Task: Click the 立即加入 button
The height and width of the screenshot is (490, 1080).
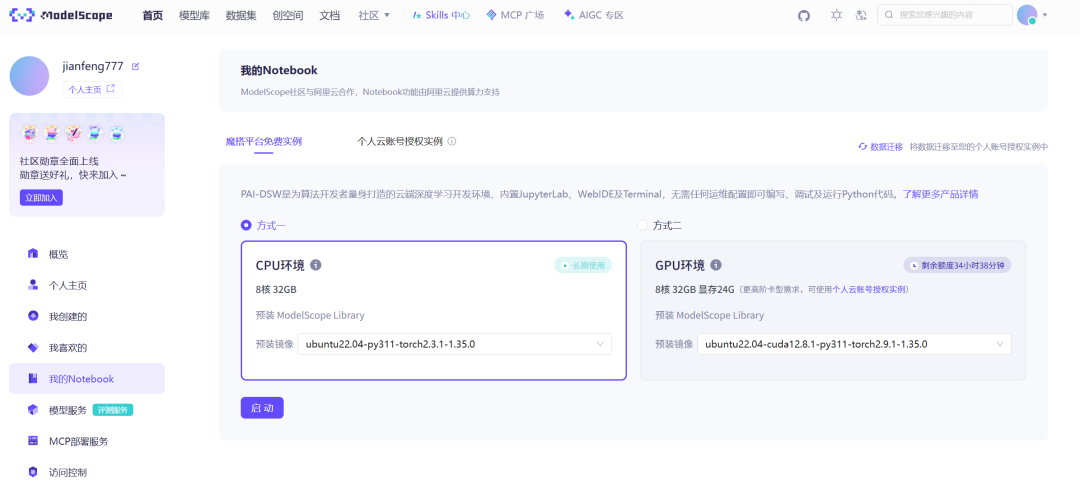Action: click(x=41, y=198)
